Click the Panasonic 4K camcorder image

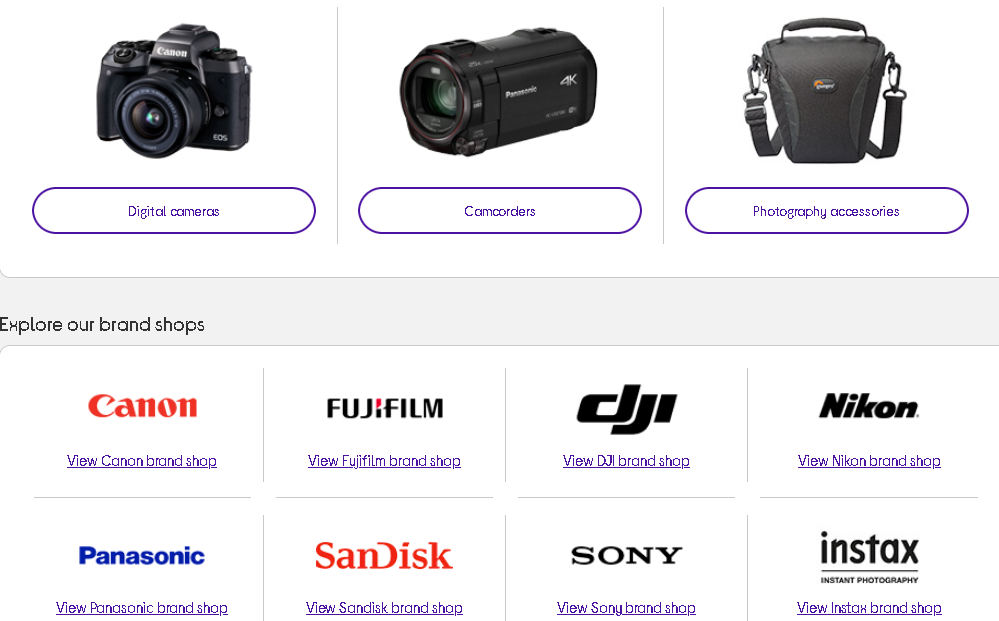click(x=499, y=92)
